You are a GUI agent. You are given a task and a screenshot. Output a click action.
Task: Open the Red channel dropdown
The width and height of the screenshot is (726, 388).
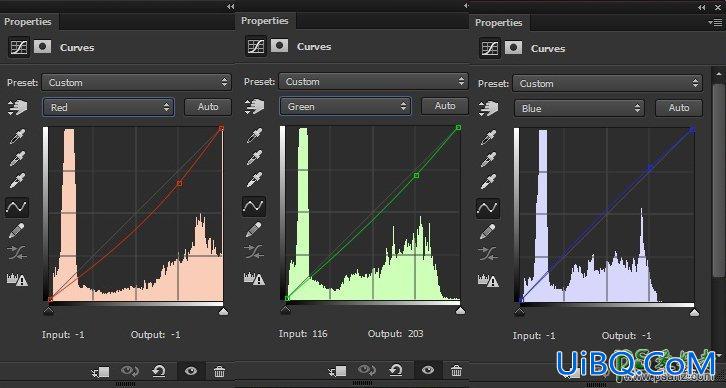(108, 107)
